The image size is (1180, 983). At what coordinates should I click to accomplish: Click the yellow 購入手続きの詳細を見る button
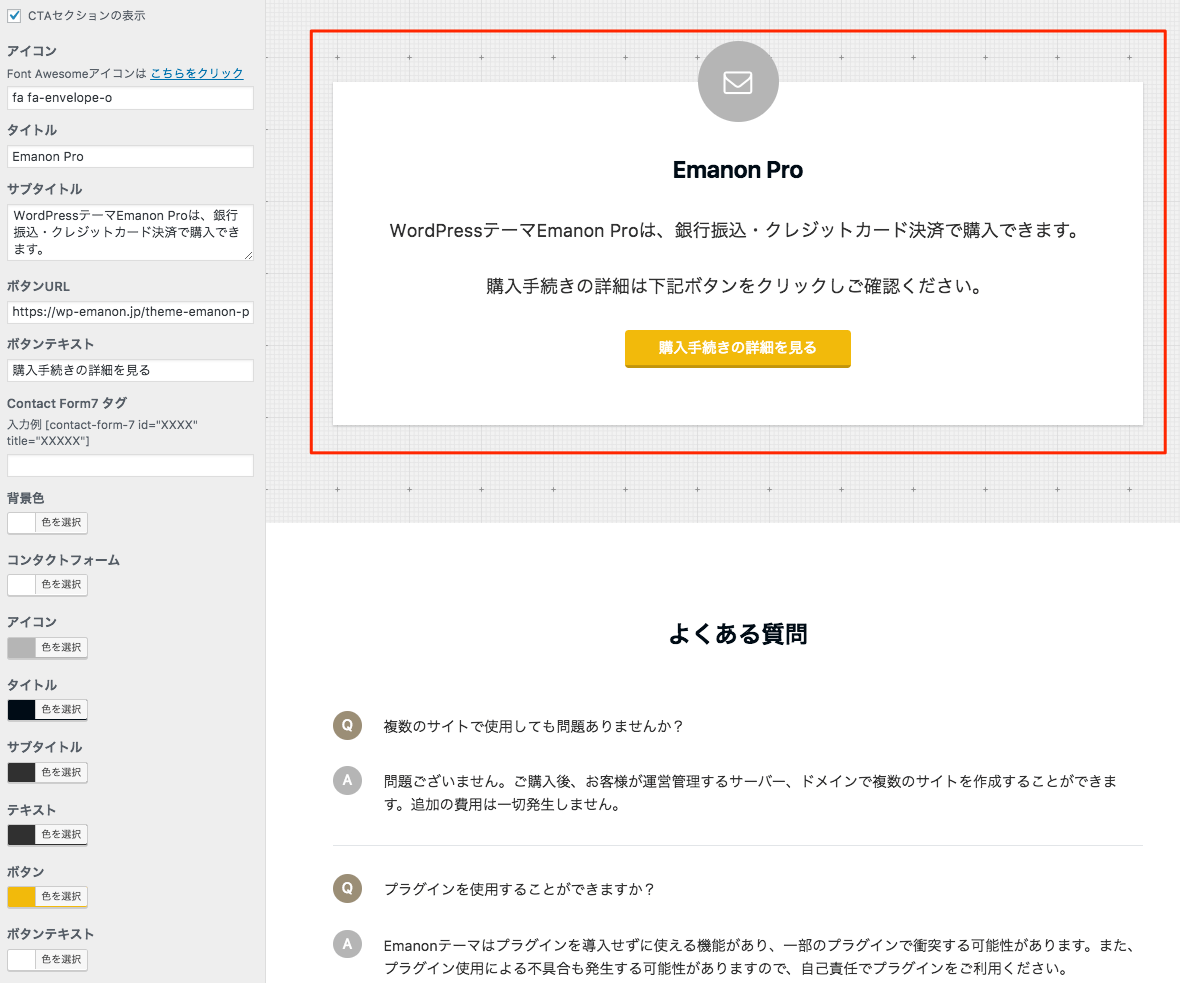tap(738, 348)
